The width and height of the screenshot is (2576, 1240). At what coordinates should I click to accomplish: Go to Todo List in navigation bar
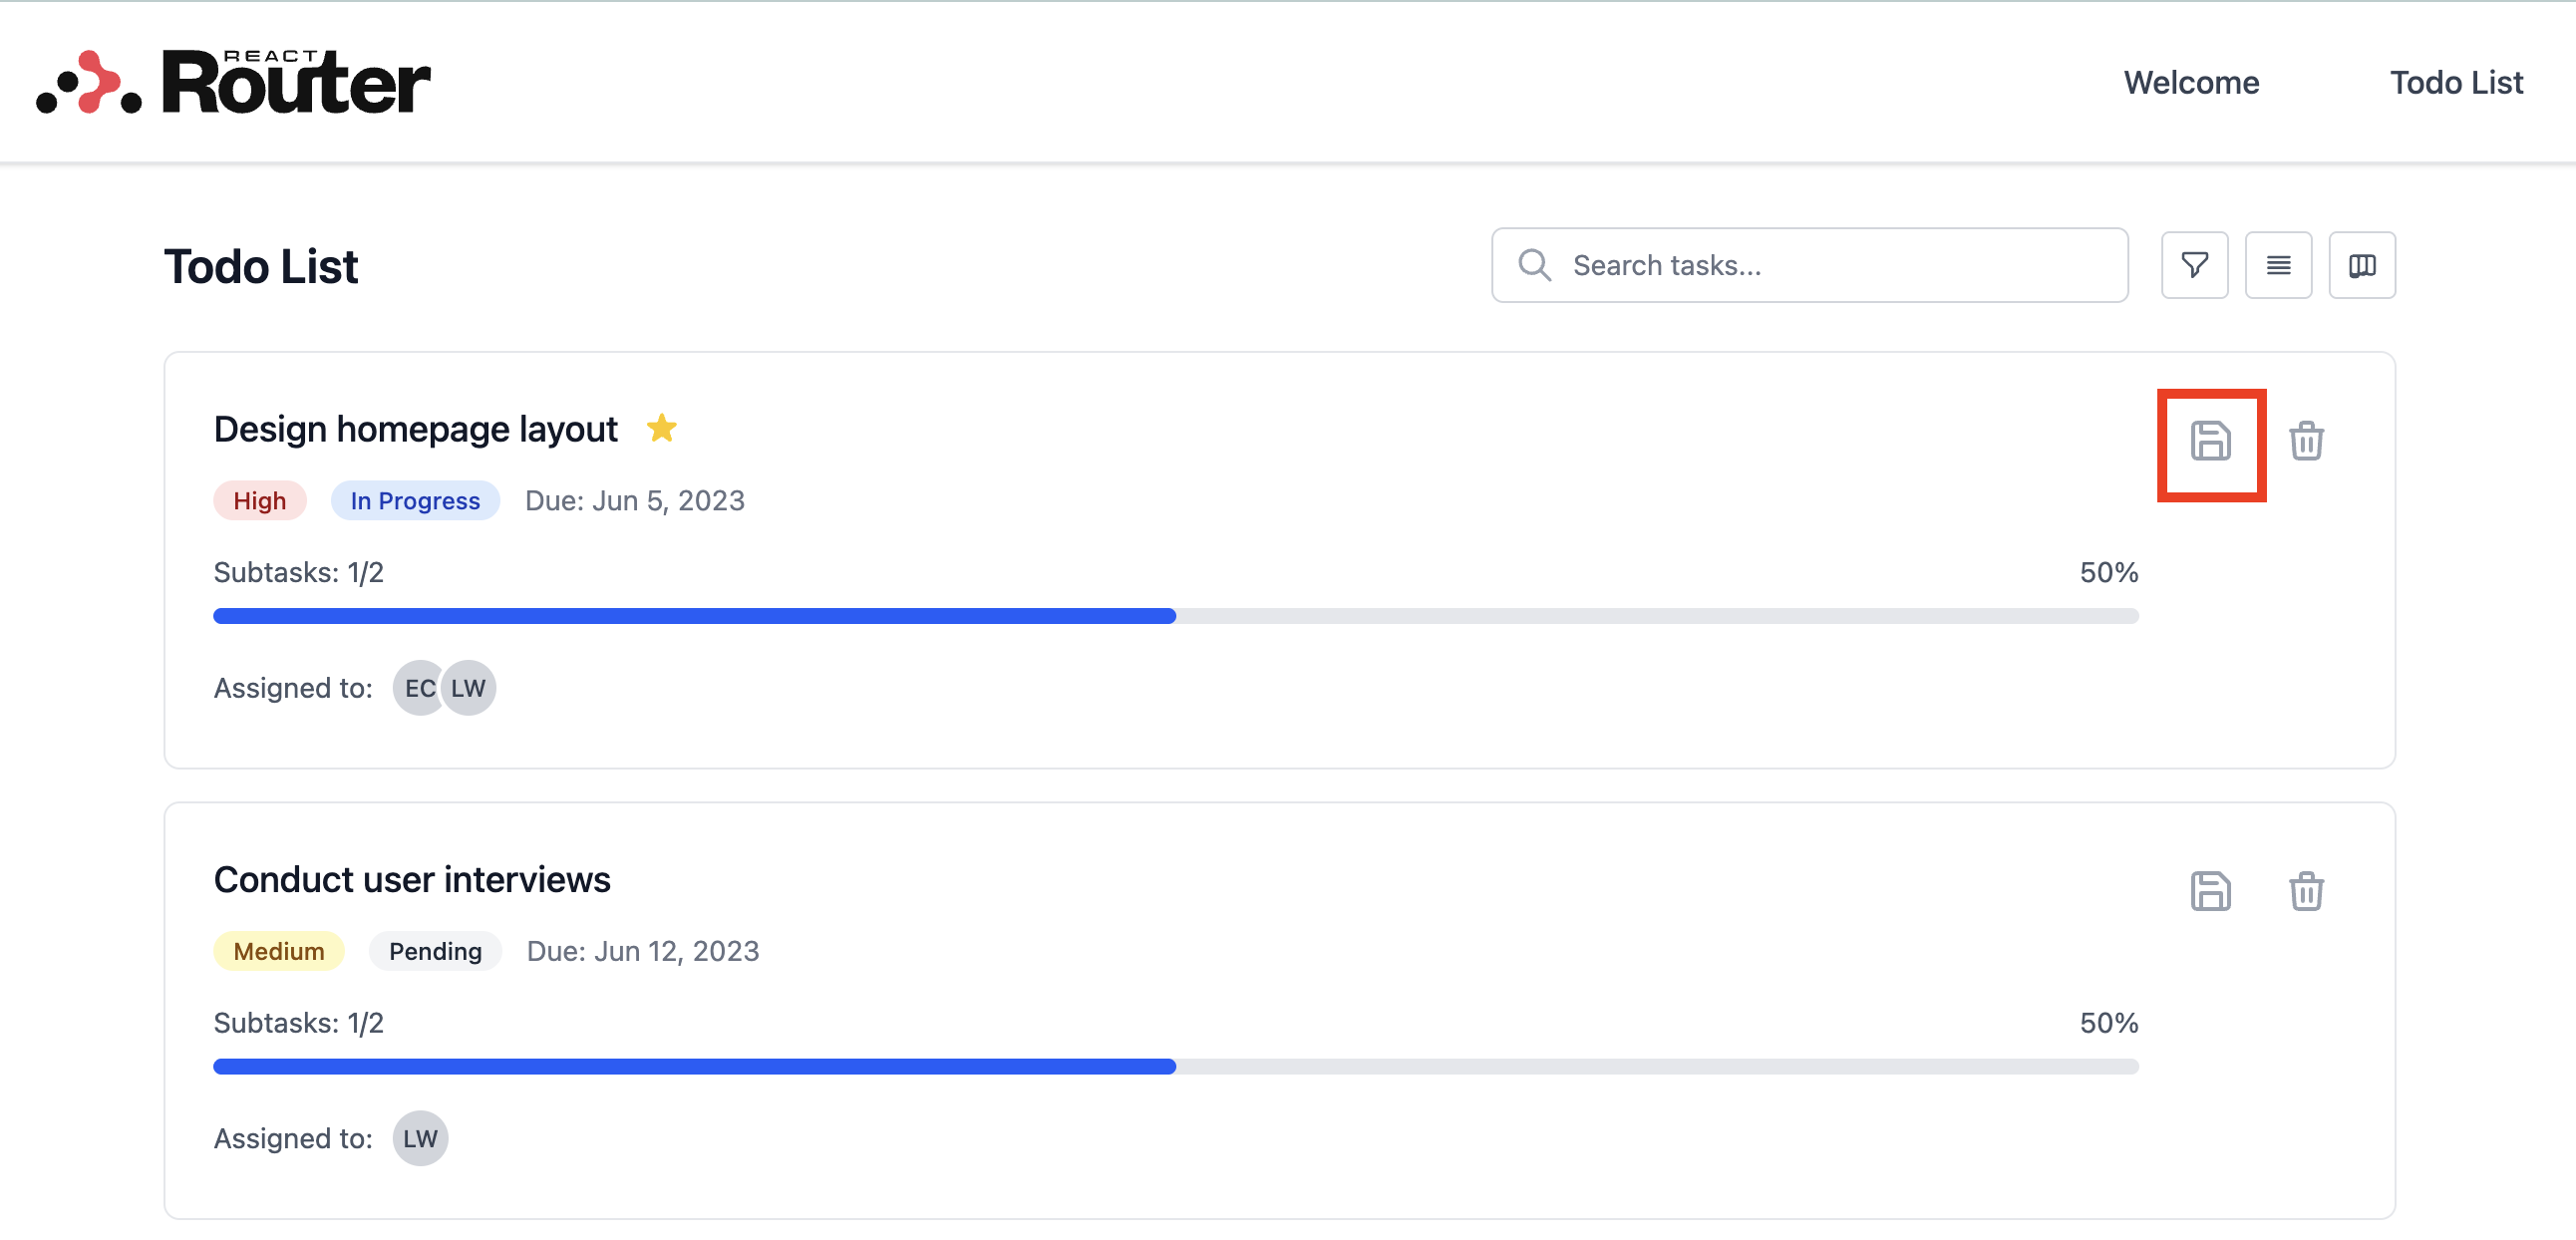click(2456, 82)
